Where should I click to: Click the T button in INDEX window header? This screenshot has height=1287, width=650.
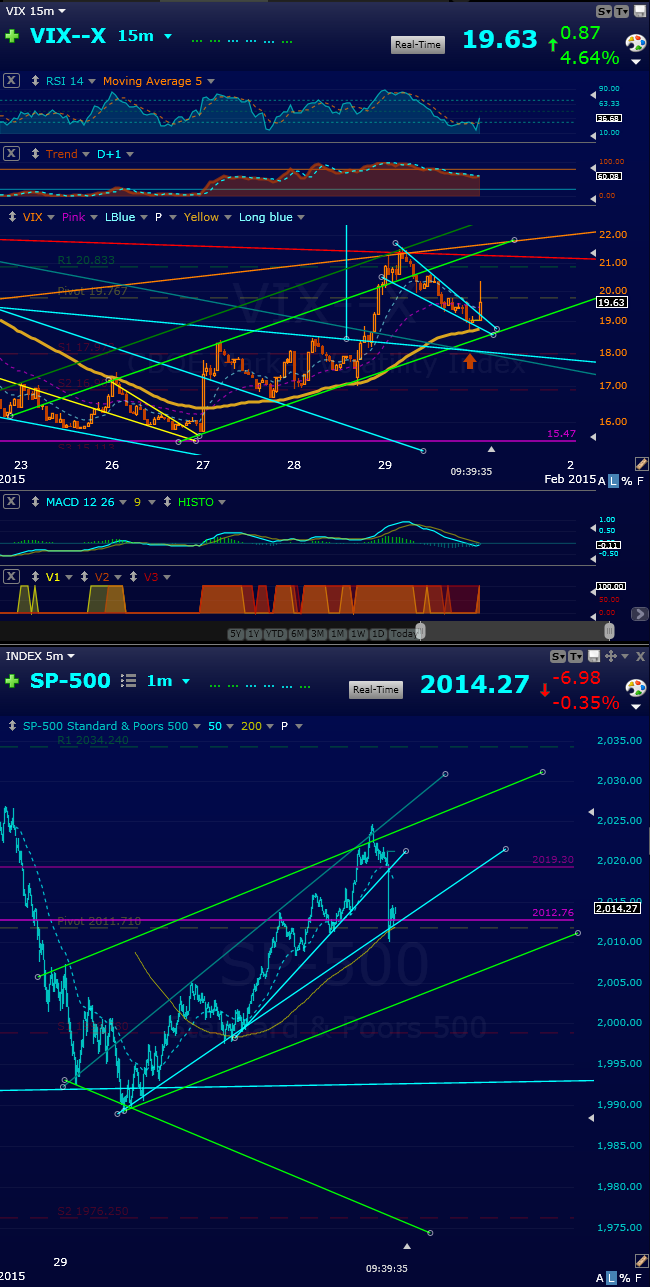577,656
